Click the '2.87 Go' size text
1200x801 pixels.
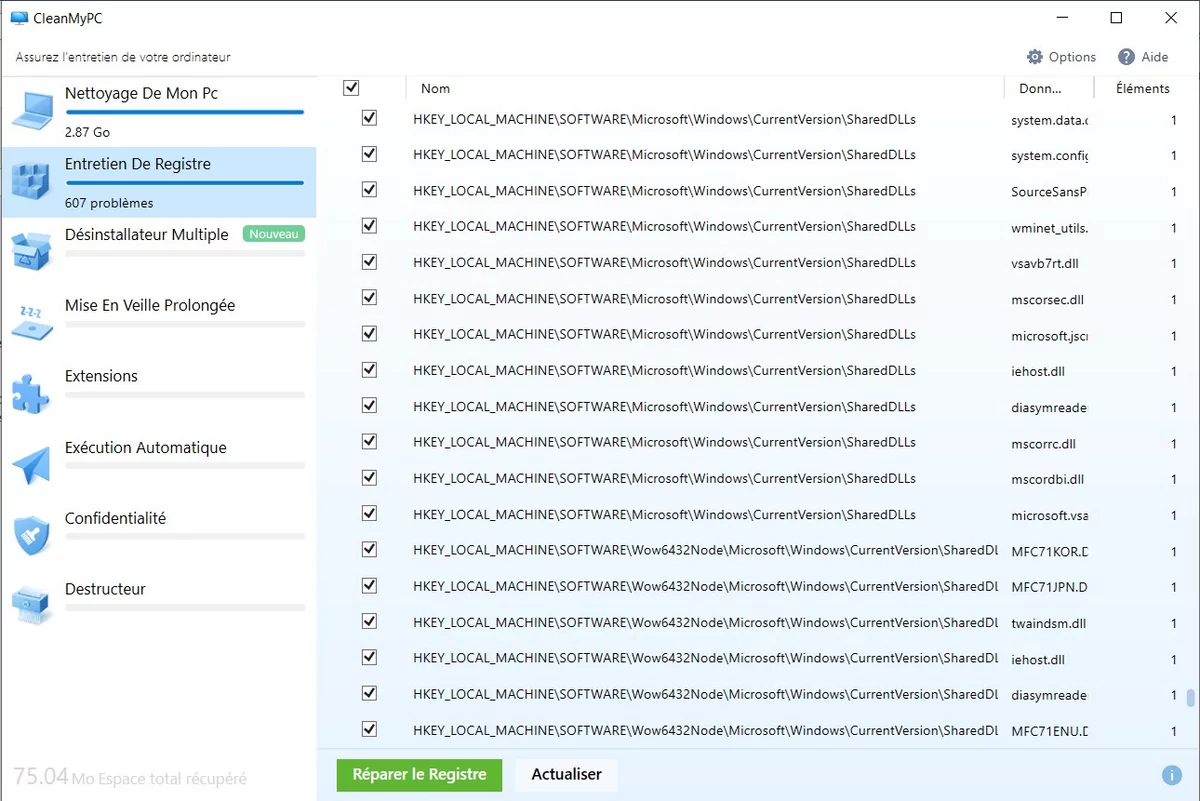click(x=87, y=132)
